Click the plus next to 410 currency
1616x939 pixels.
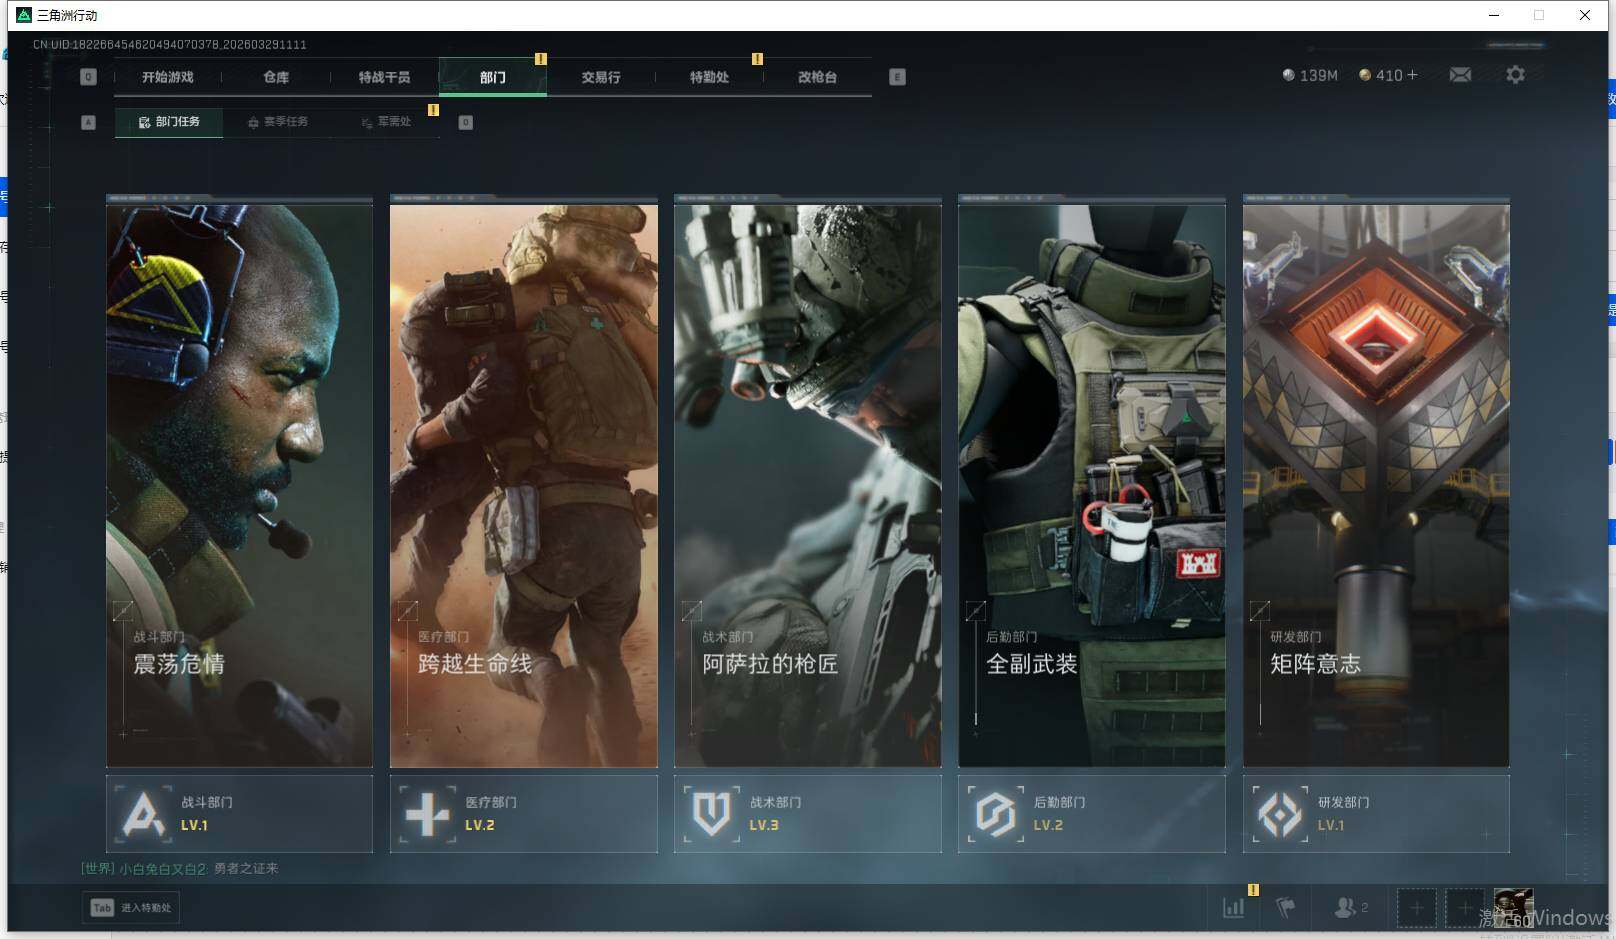point(1412,75)
